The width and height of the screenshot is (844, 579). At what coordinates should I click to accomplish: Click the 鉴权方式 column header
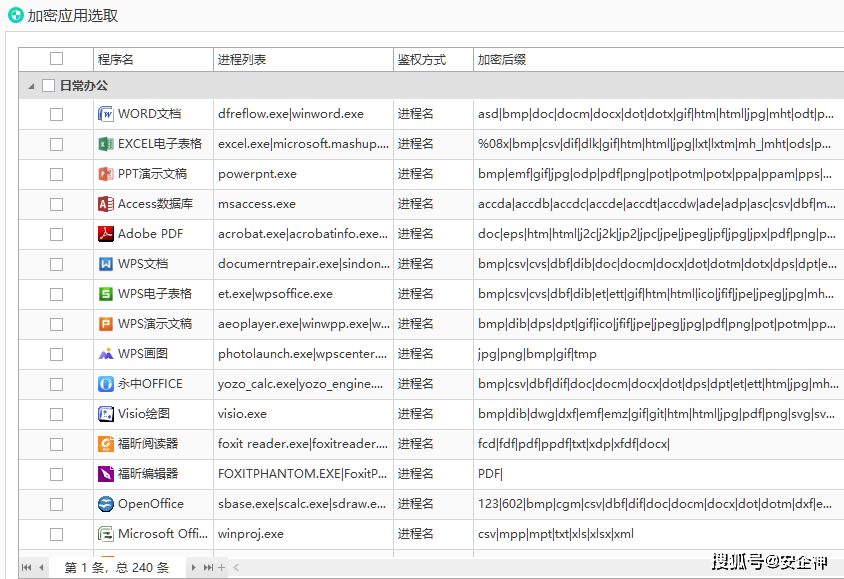click(432, 59)
